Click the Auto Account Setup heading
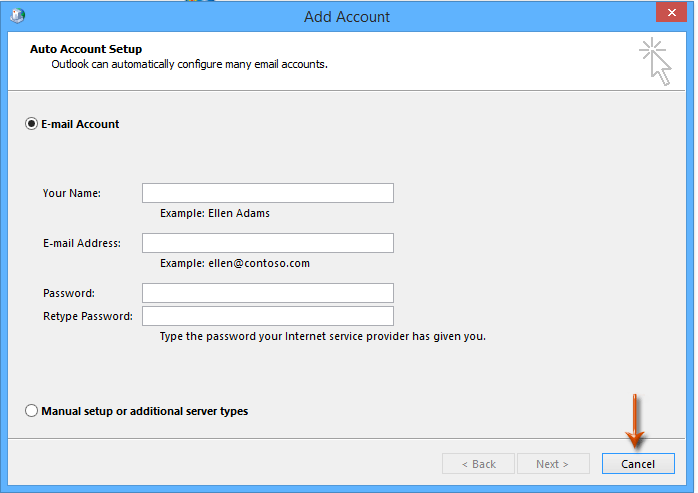This screenshot has width=698, height=493. [86, 49]
